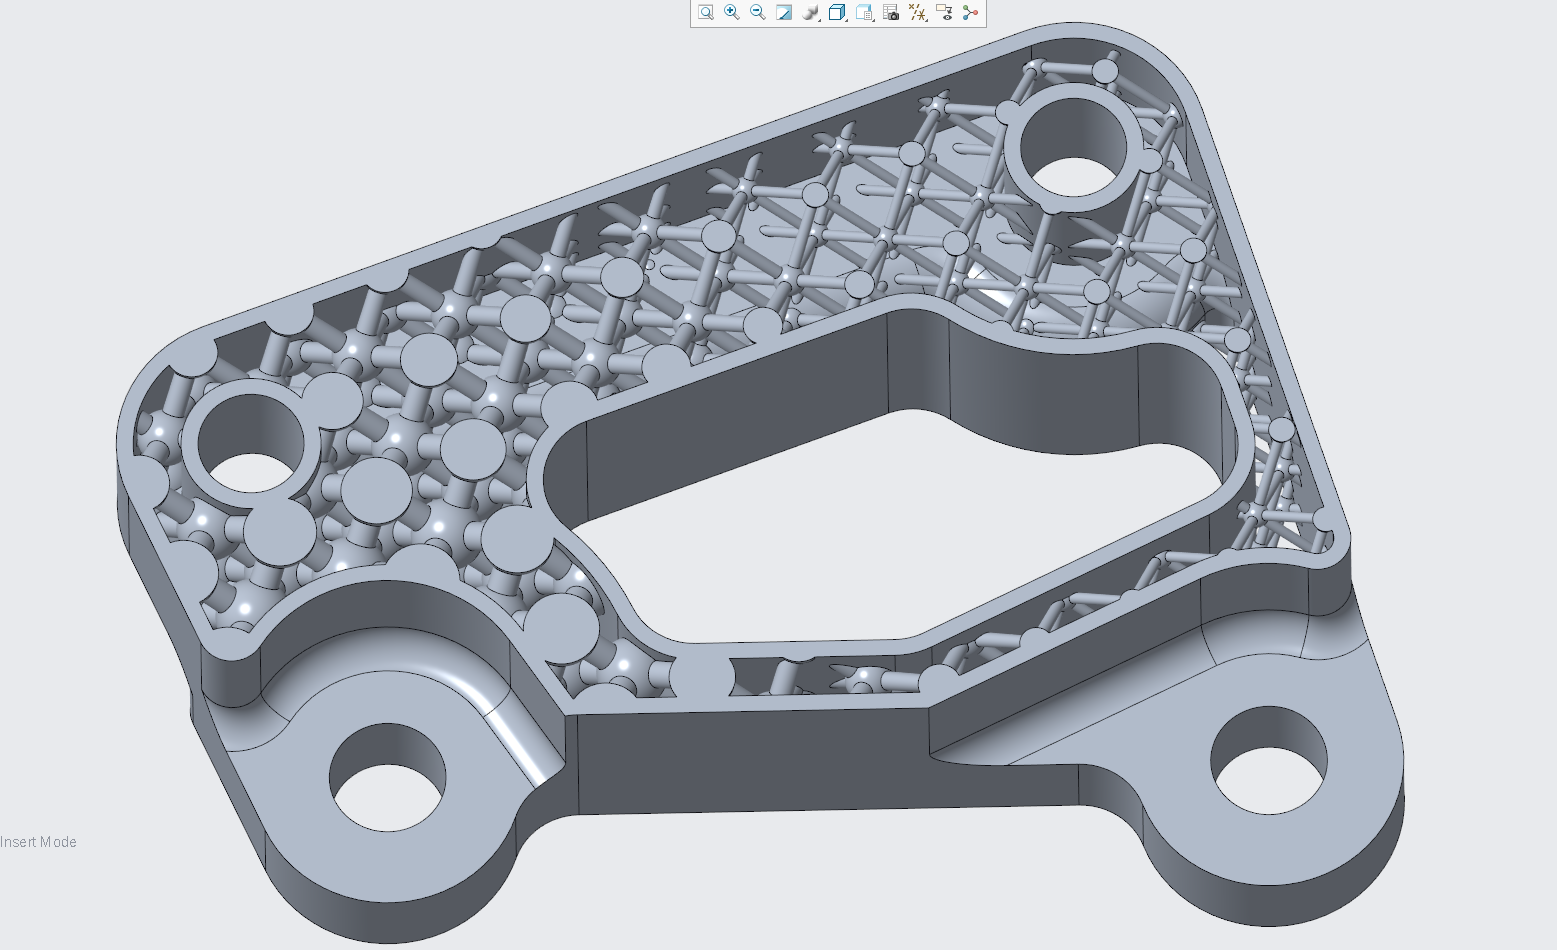The height and width of the screenshot is (950, 1557).
Task: Click the Zoom Out magnifier icon
Action: tap(758, 13)
